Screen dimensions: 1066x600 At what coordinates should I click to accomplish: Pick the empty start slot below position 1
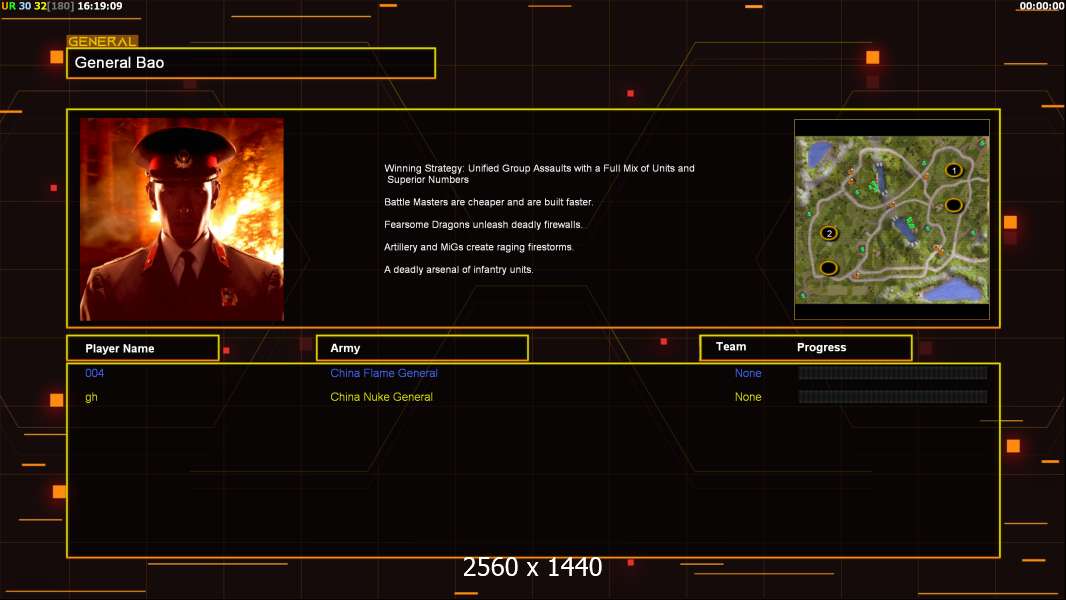(x=954, y=205)
